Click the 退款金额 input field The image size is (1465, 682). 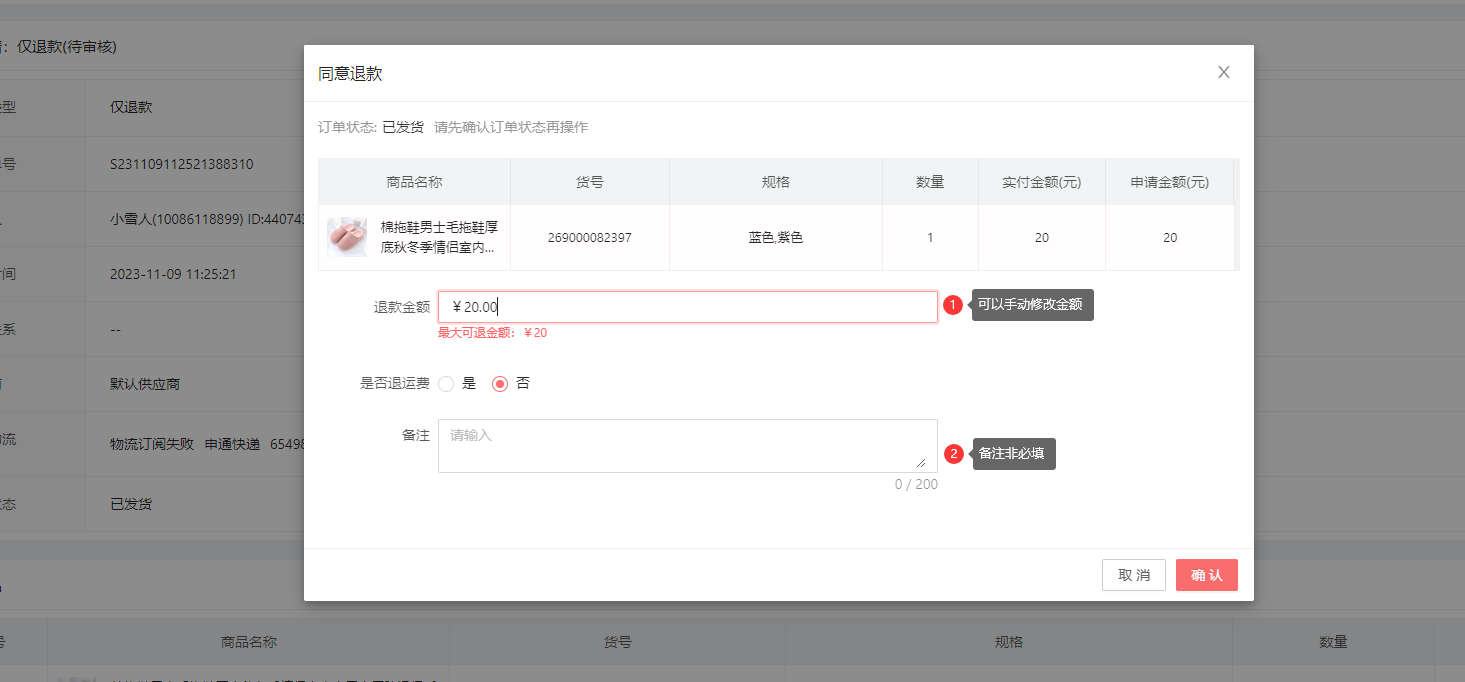coord(687,307)
